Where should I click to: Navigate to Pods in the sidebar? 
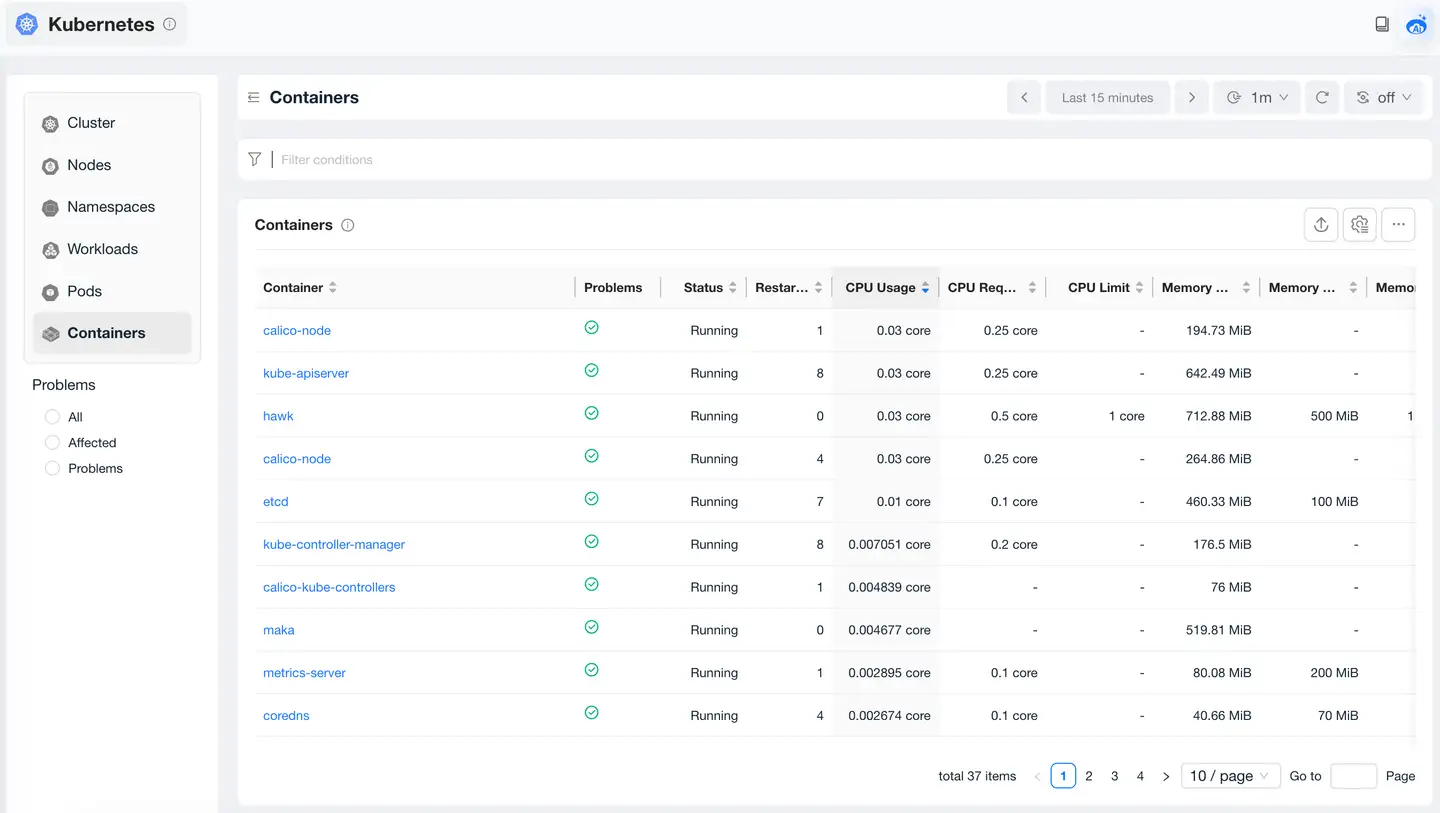coord(85,292)
